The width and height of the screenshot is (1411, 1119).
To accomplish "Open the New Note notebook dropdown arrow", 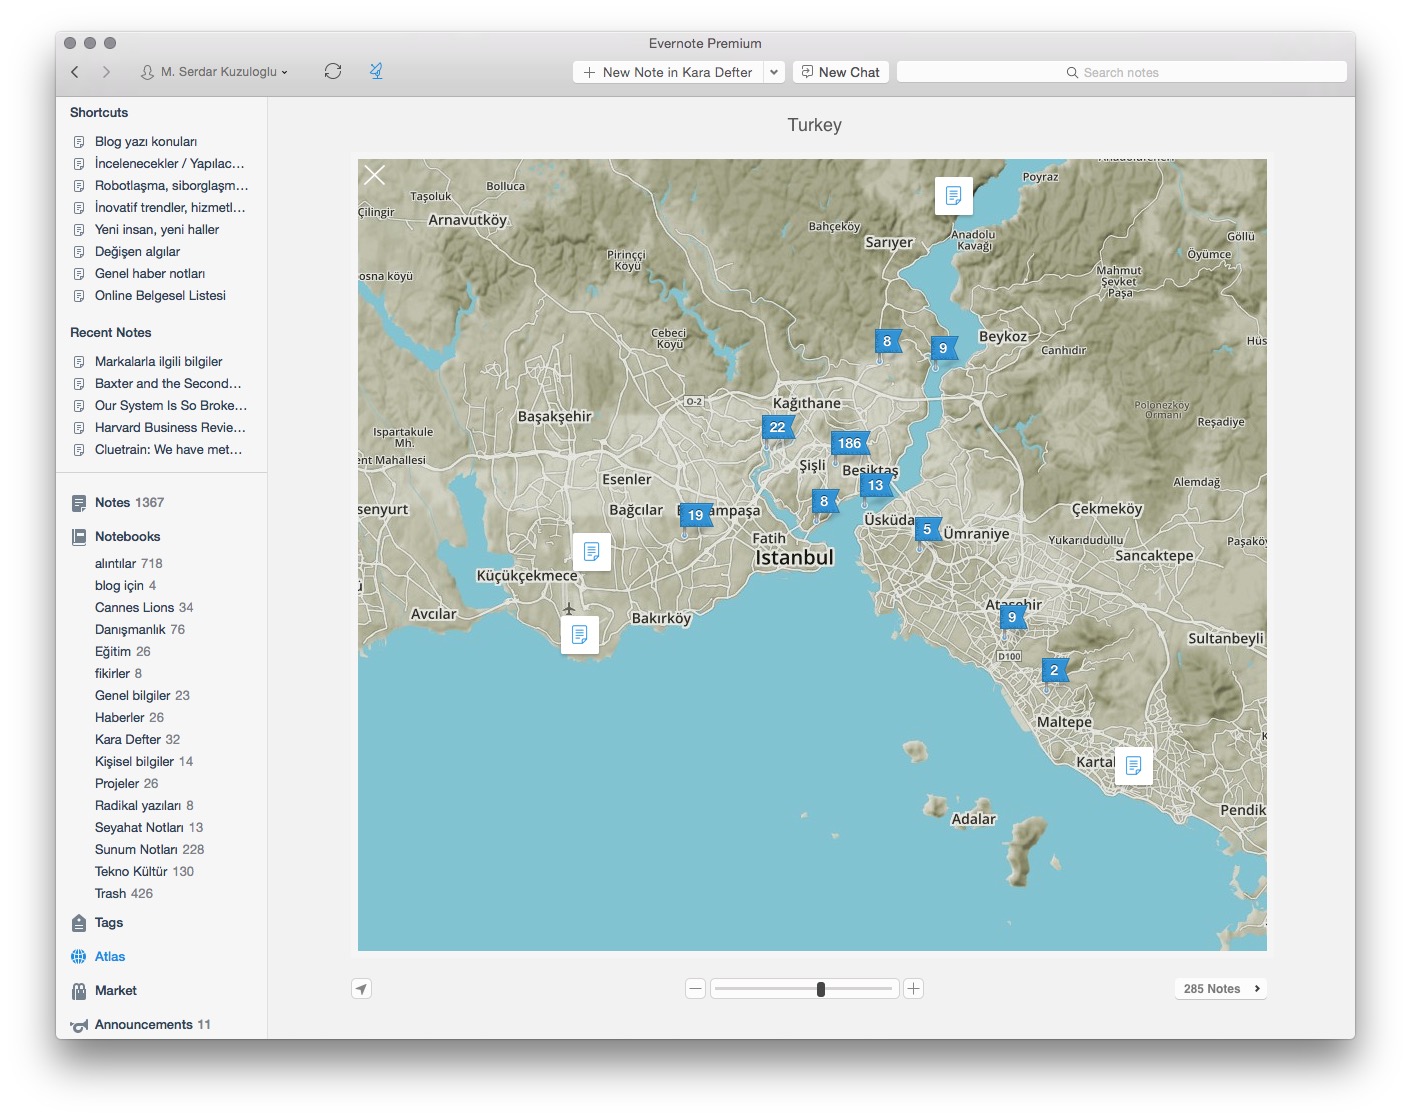I will tap(774, 72).
